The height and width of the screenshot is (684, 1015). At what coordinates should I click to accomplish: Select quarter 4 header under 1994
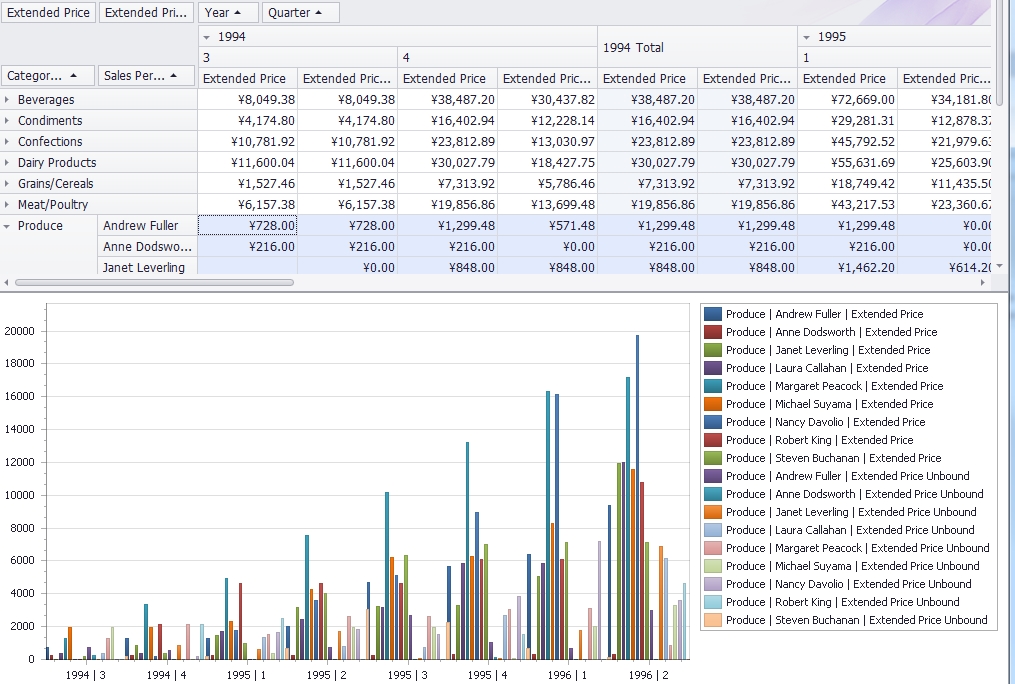click(x=497, y=58)
